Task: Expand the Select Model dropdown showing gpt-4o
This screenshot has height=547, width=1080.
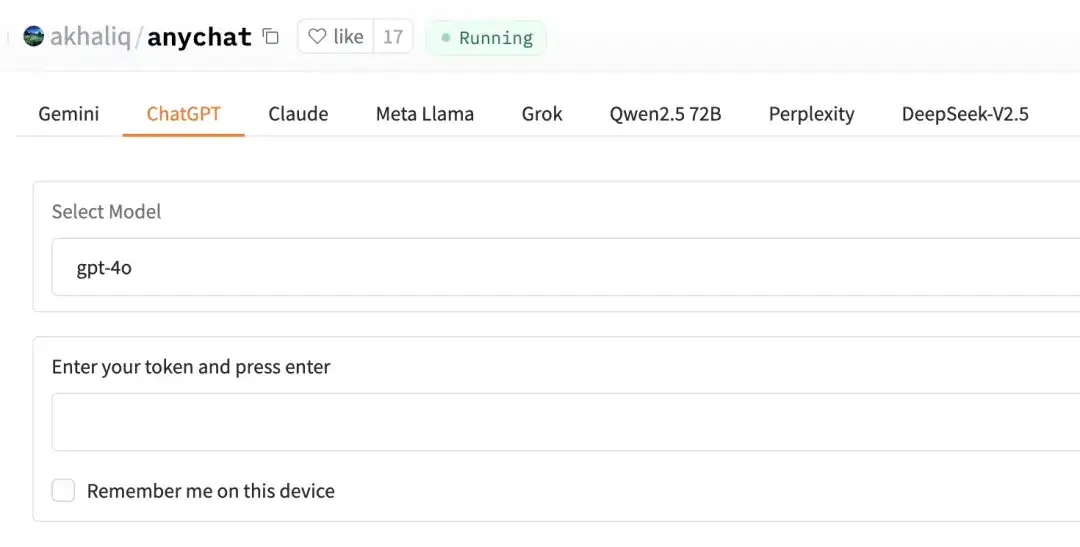Action: [560, 267]
